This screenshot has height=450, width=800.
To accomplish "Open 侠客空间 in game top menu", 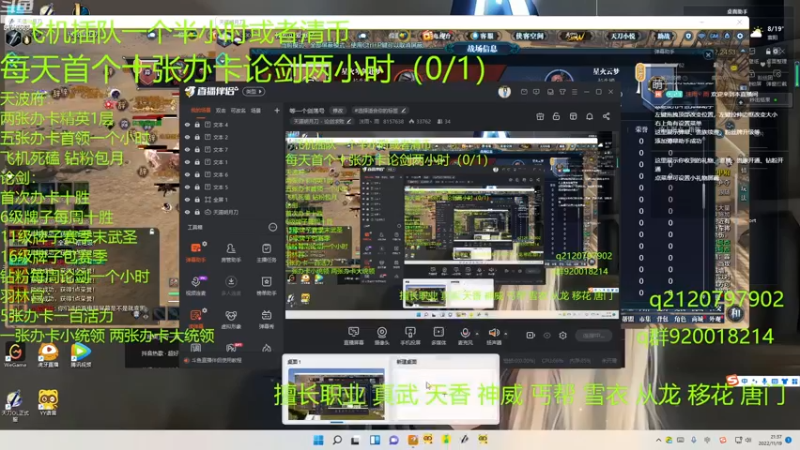I will point(530,36).
